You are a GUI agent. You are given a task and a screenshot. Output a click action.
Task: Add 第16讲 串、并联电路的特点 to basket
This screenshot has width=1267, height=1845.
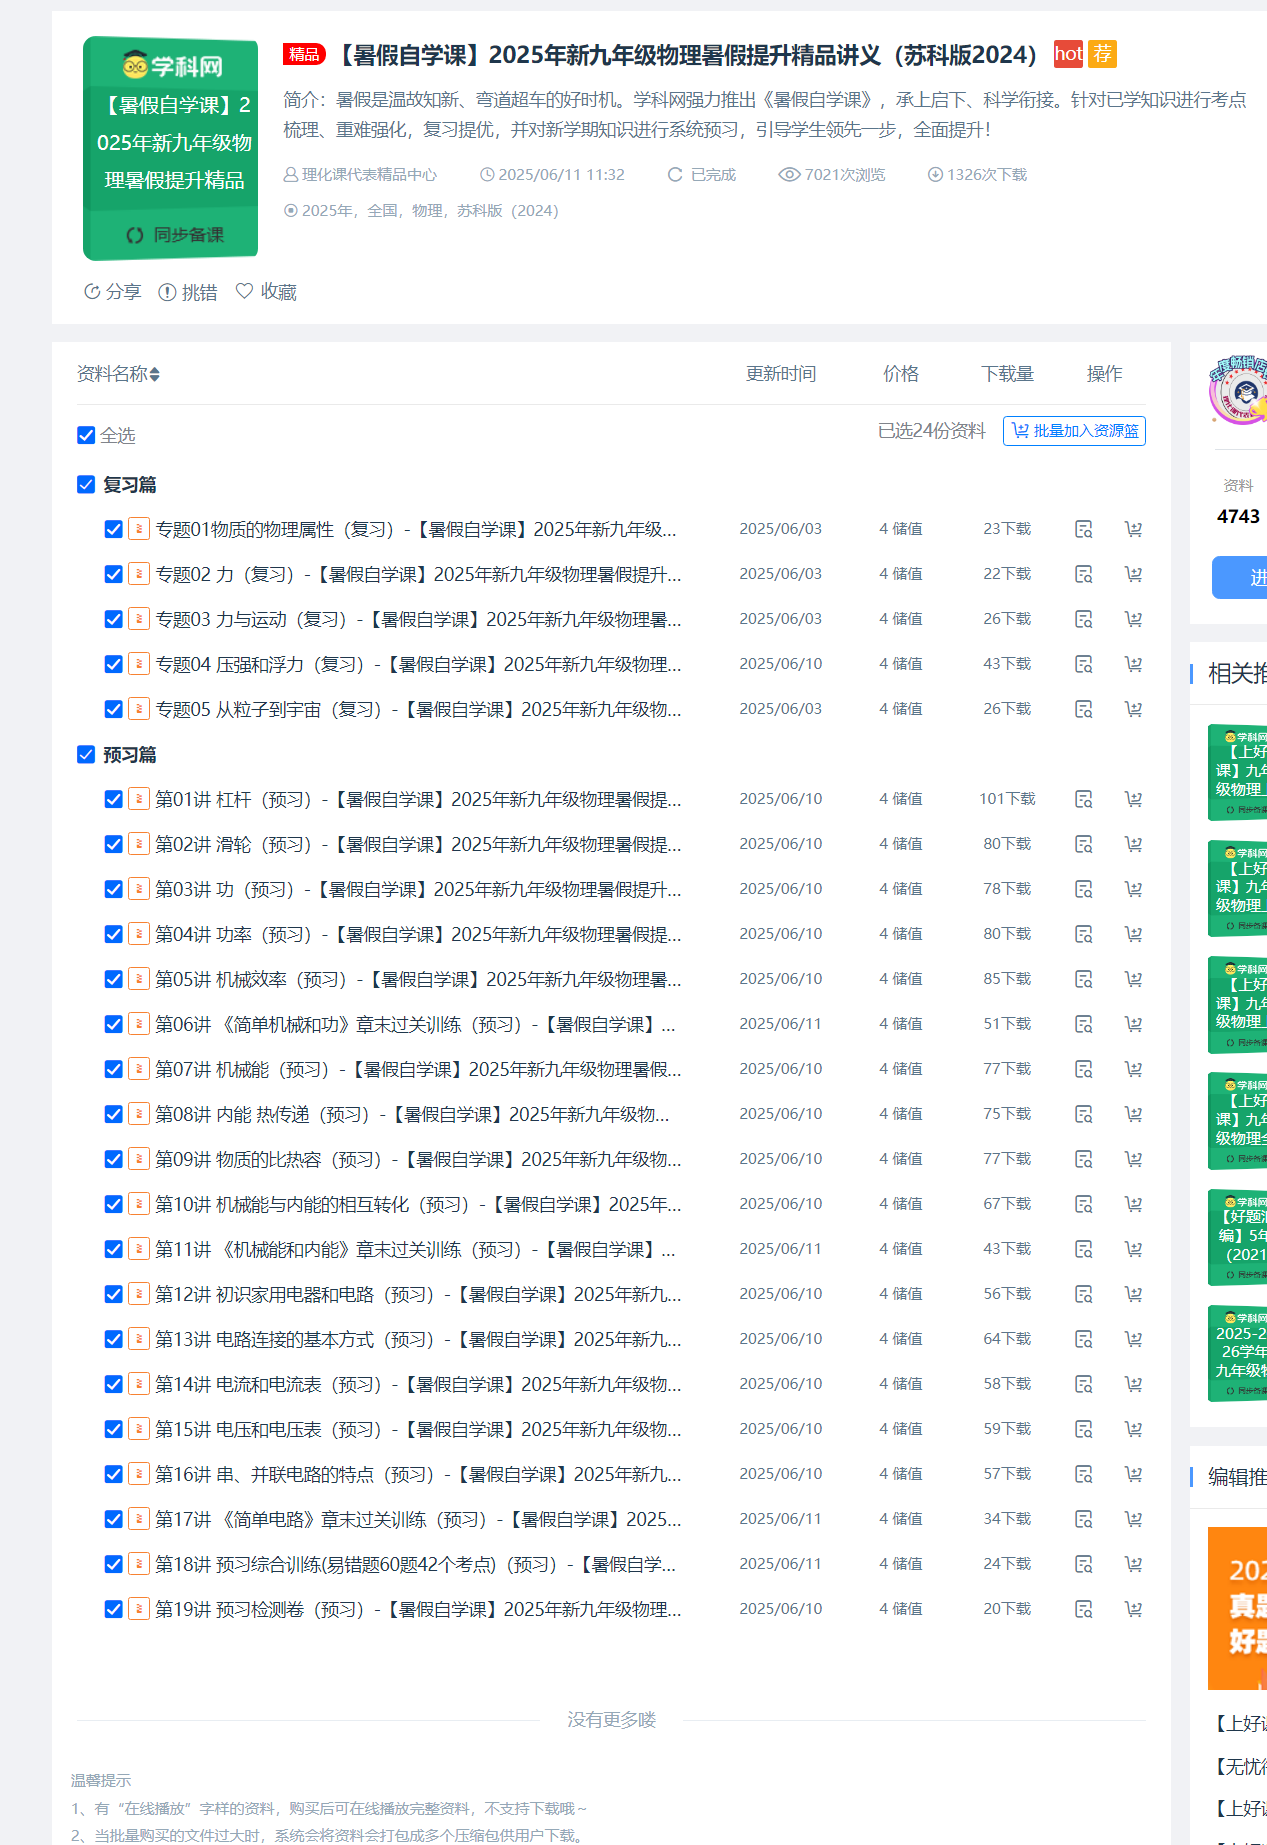click(x=1133, y=1474)
